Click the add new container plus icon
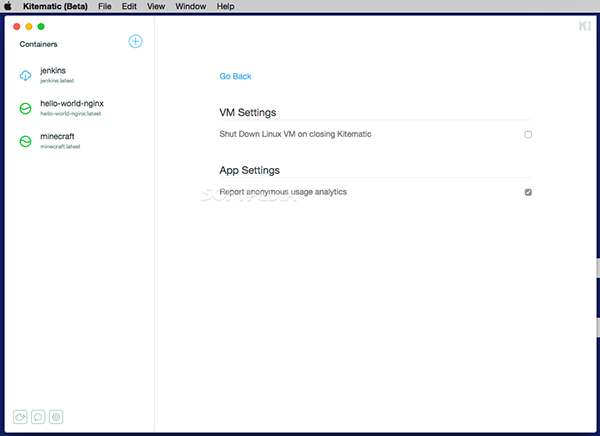The width and height of the screenshot is (600, 436). [136, 41]
